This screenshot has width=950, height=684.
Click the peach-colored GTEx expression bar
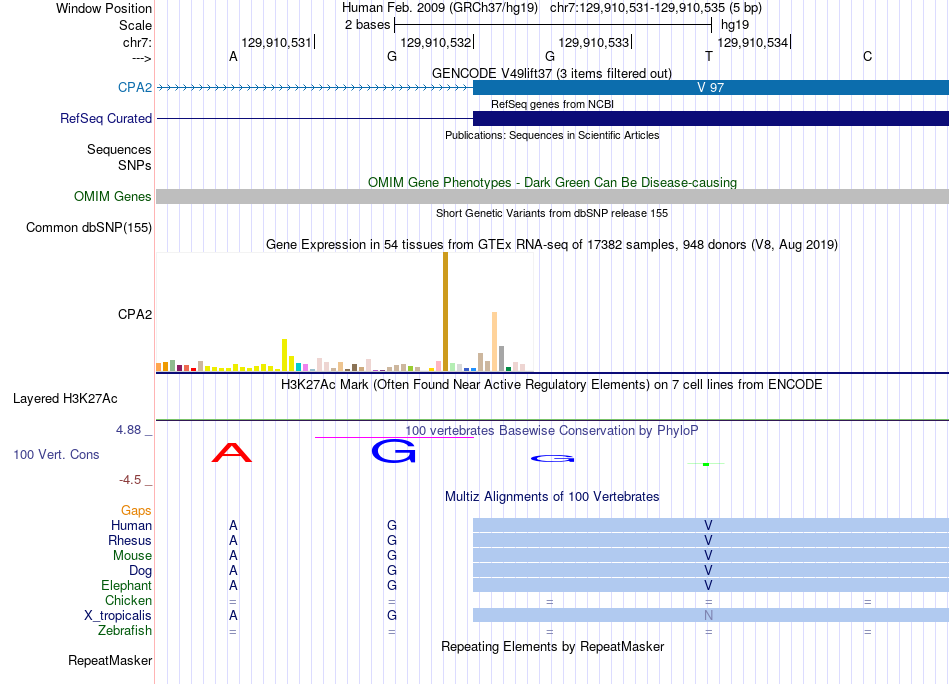click(494, 342)
